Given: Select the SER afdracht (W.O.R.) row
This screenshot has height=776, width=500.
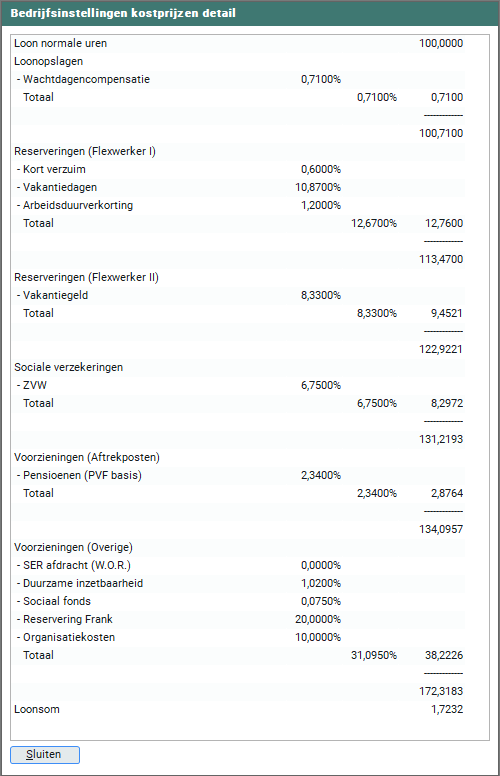Looking at the screenshot, I should coord(239,565).
